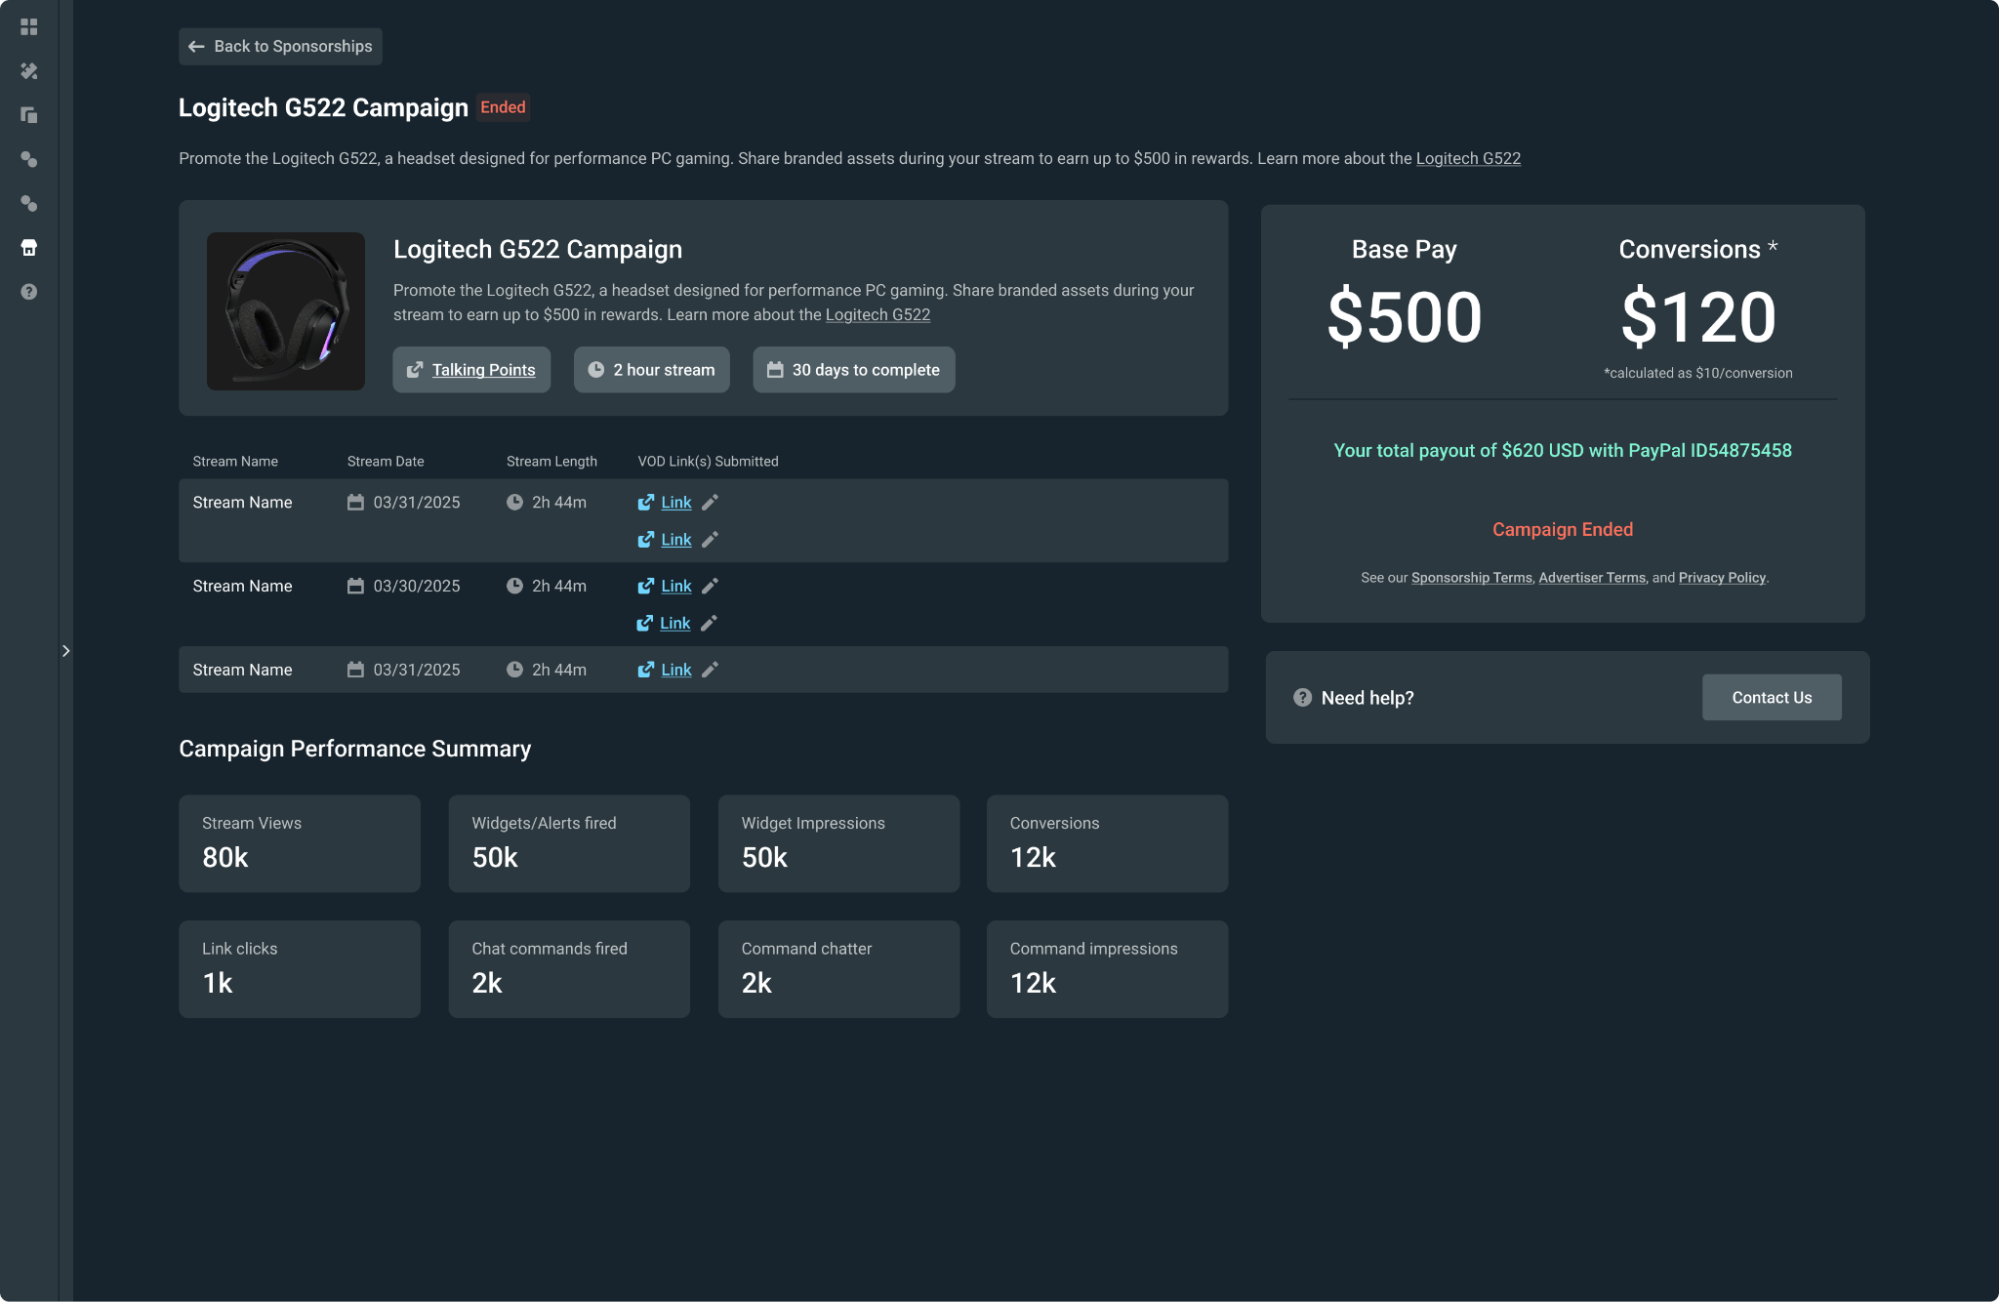Viewport: 1999px width, 1303px height.
Task: Open the Advertiser Terms link
Action: coord(1592,578)
